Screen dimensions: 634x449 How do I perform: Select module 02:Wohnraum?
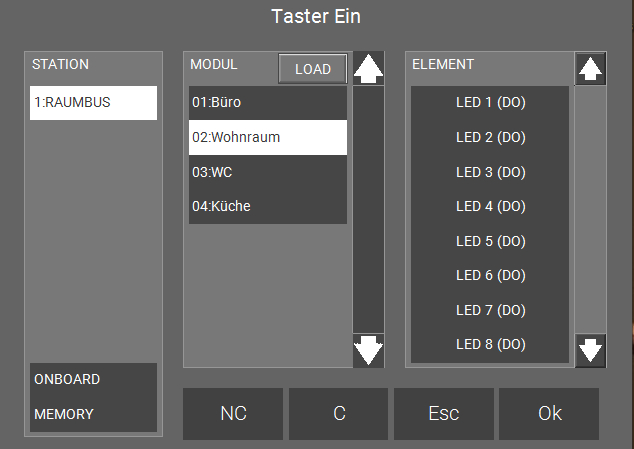[x=268, y=137]
